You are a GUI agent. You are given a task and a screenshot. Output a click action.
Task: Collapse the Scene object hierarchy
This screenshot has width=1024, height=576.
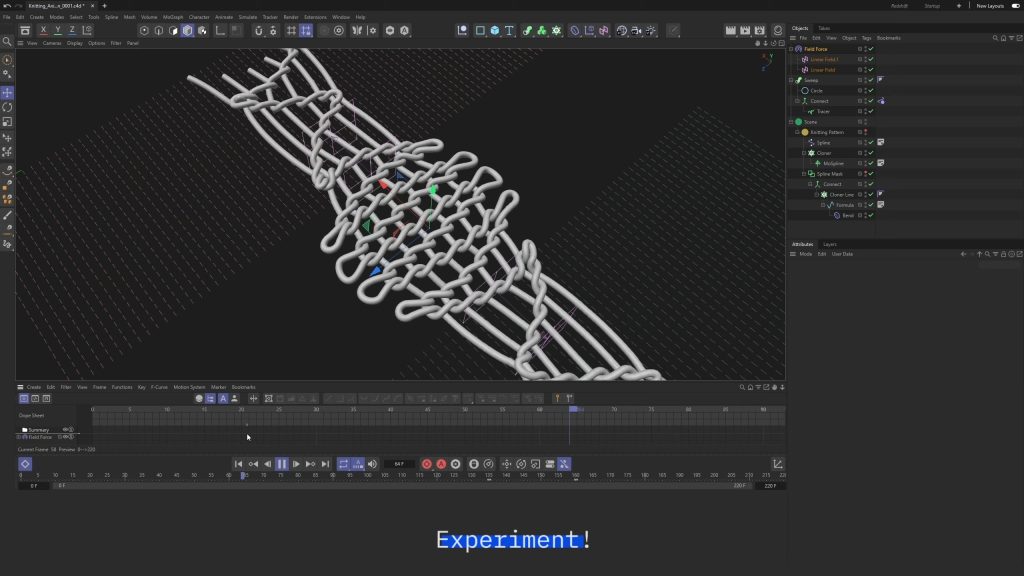point(792,122)
